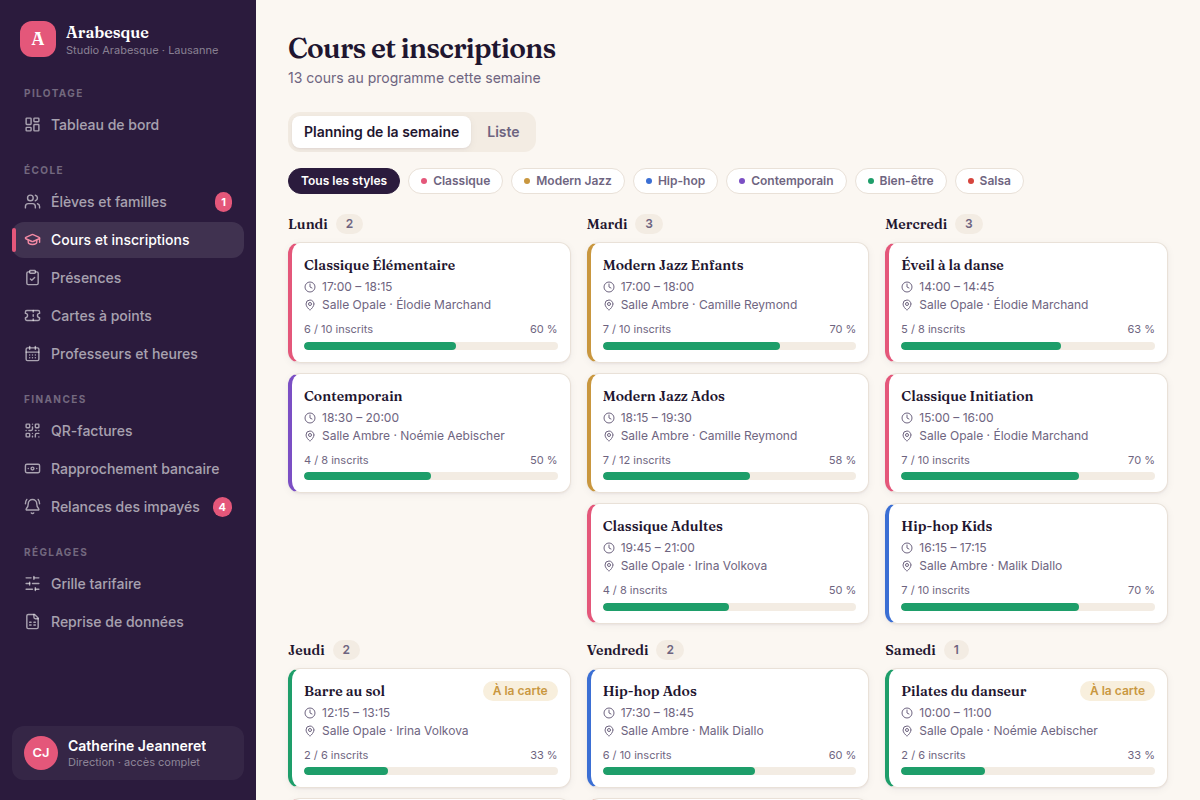Filter courses by Hip-hop style
Image resolution: width=1200 pixels, height=800 pixels.
tap(675, 181)
